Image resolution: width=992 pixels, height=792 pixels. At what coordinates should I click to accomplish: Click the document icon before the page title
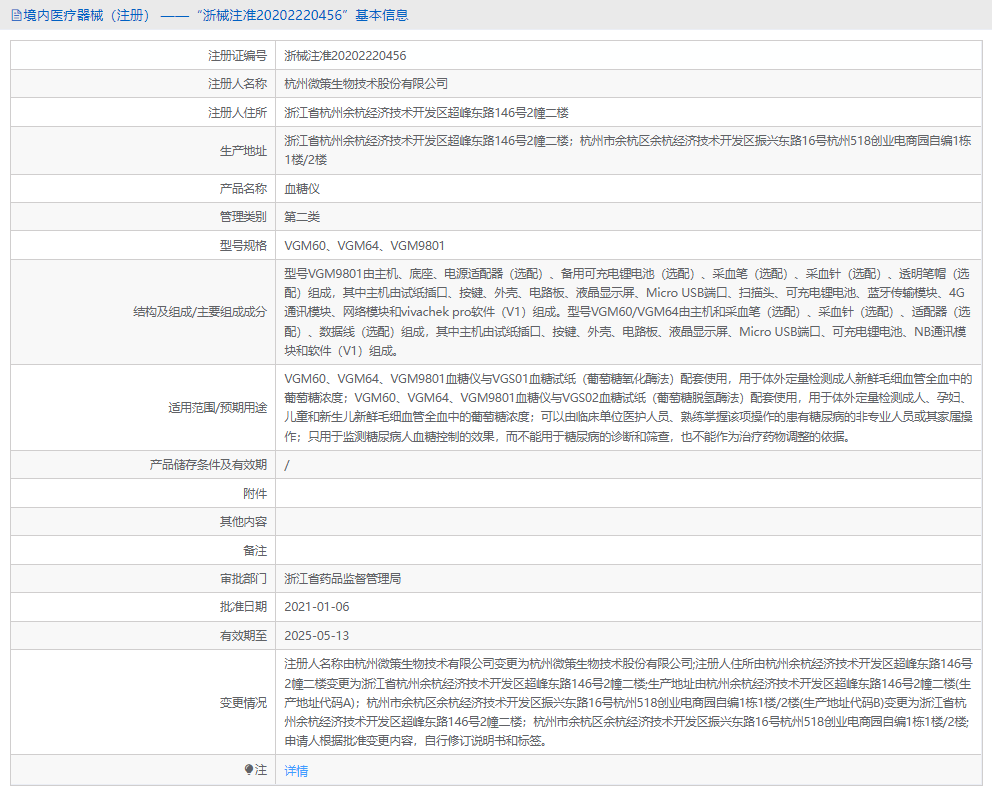click(15, 14)
